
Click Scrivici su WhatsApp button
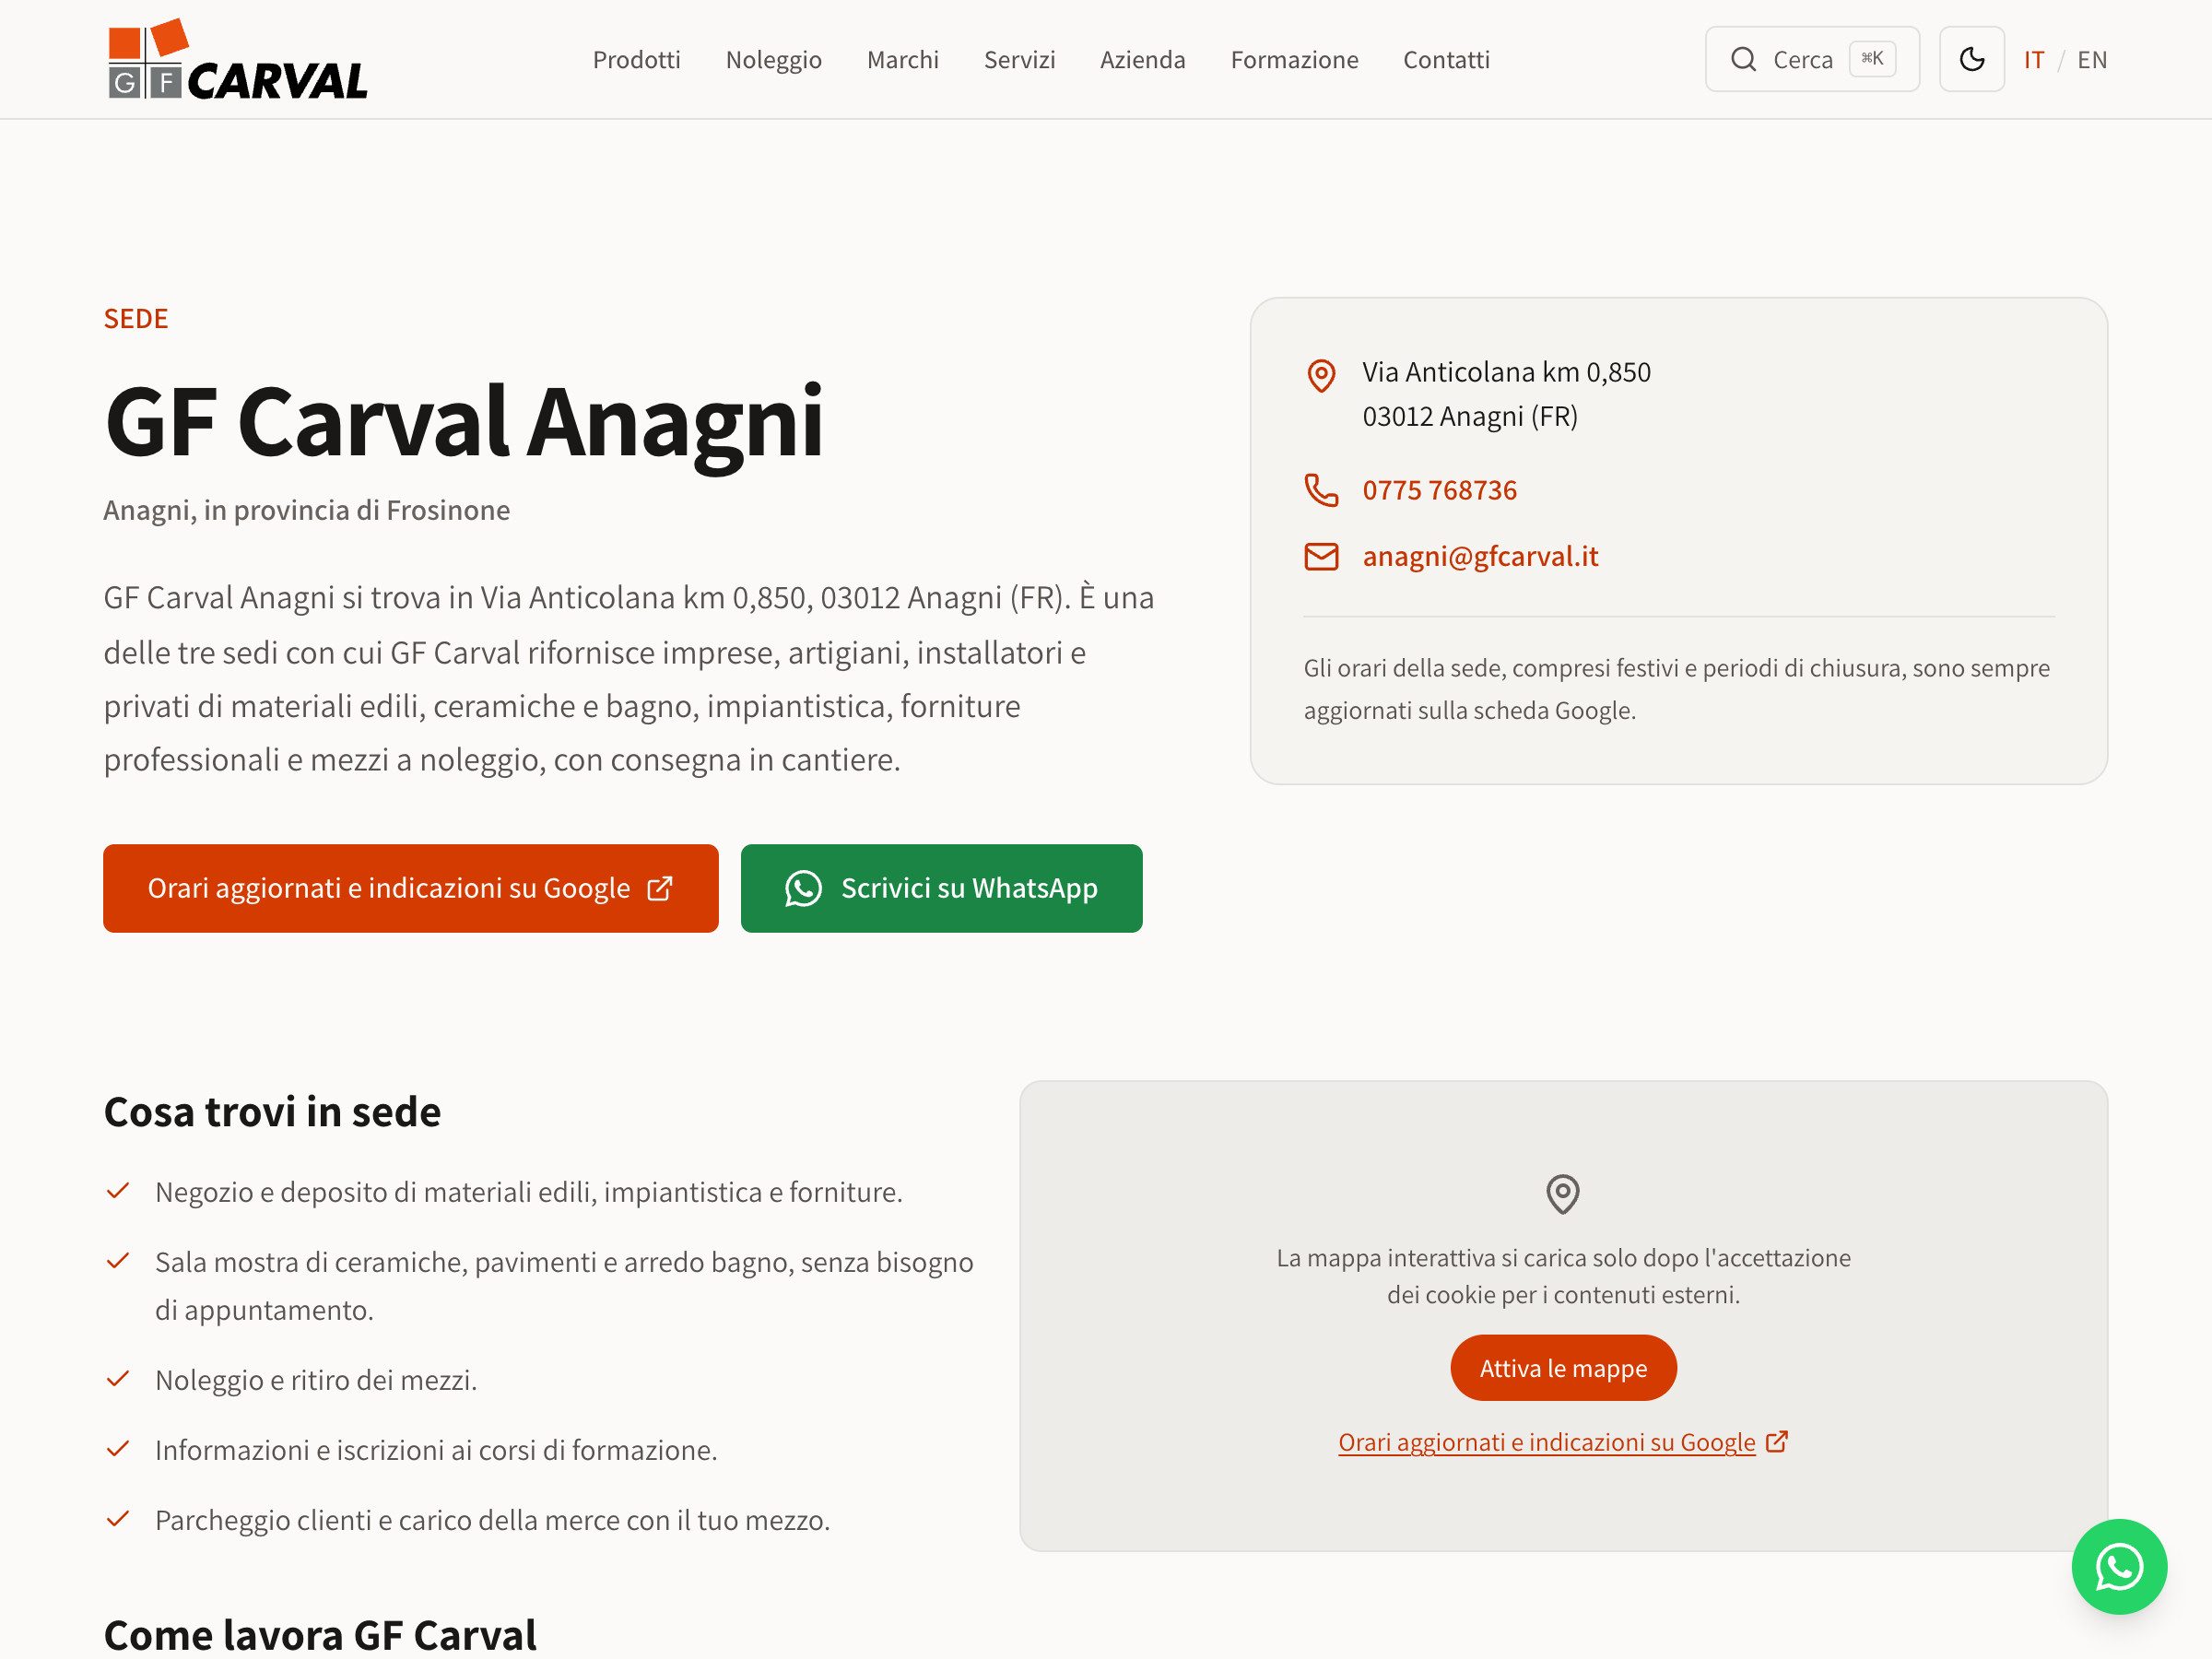pyautogui.click(x=941, y=888)
